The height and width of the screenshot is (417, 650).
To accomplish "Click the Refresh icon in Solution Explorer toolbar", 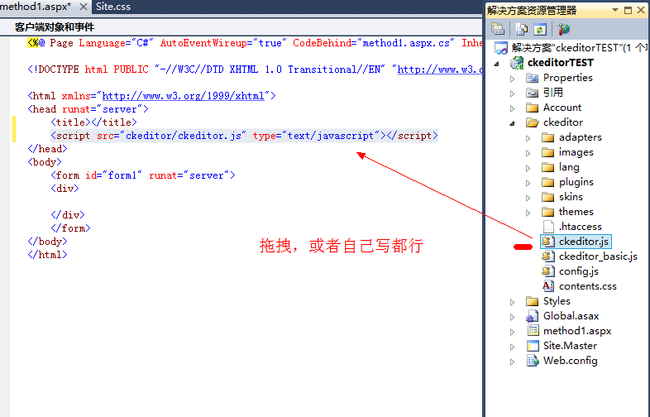I will (x=540, y=29).
